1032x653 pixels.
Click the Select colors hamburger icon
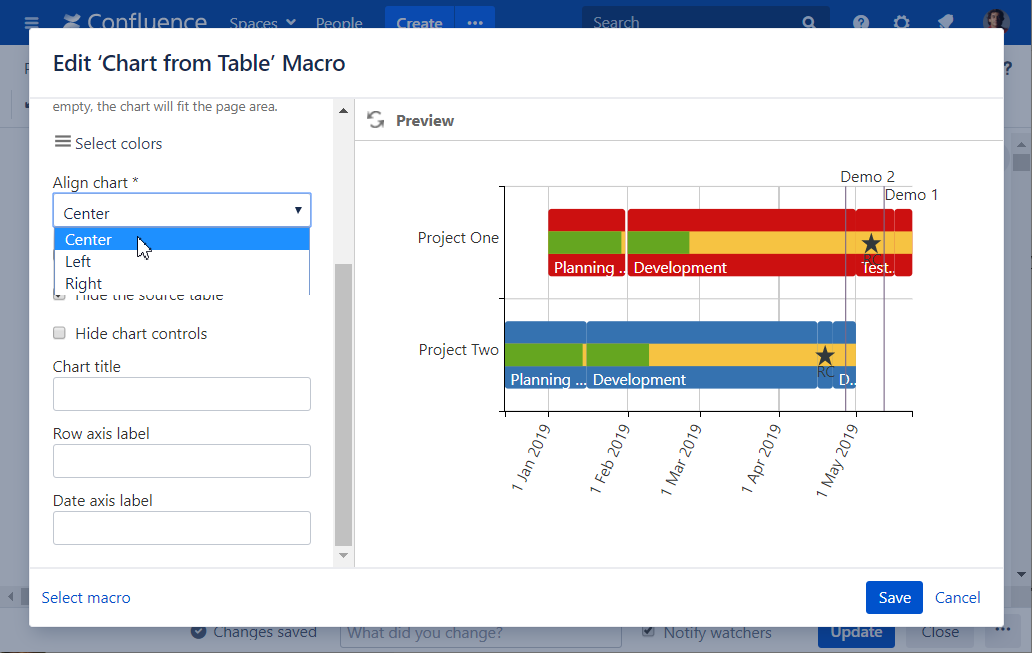pyautogui.click(x=62, y=142)
